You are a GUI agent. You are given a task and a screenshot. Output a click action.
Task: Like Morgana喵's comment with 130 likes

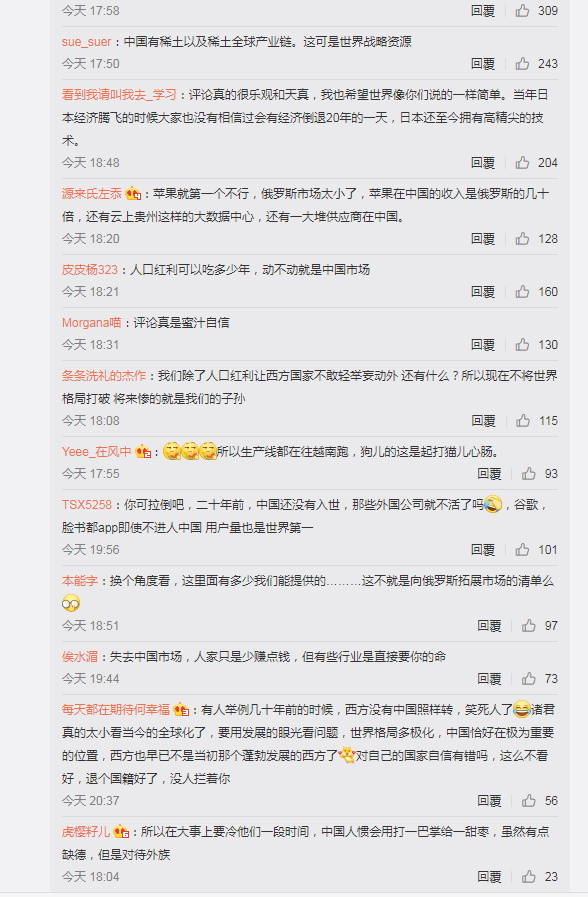[522, 344]
